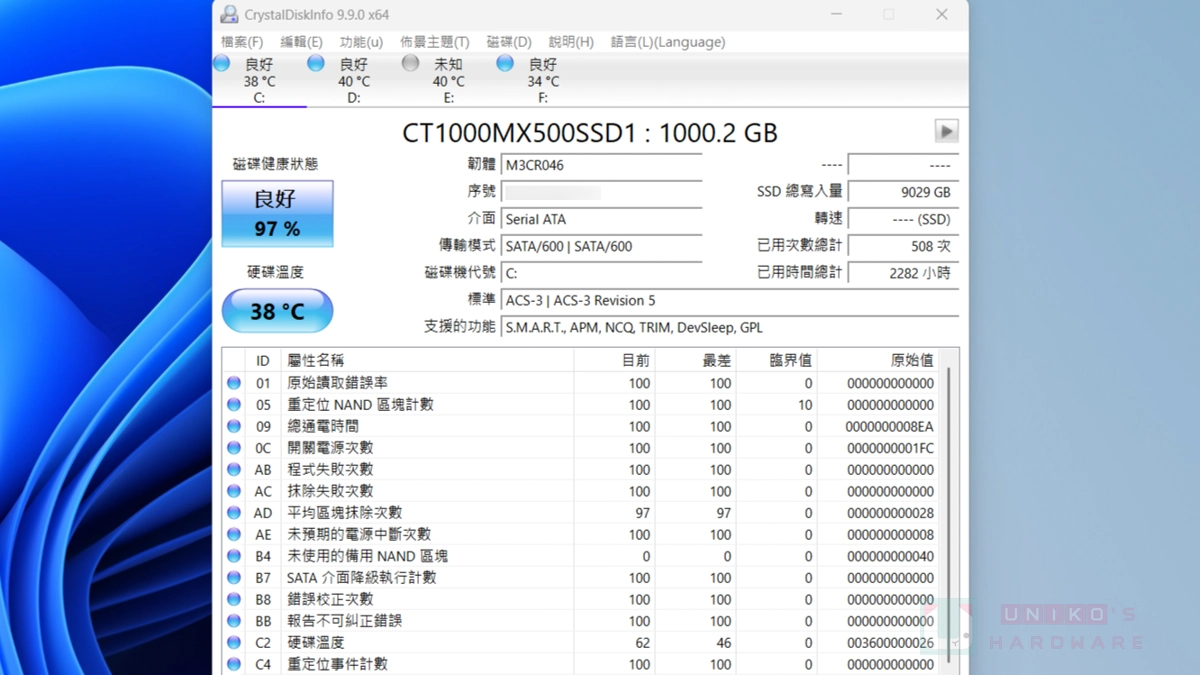
Task: Click status orb for attribute AC
Action: pyautogui.click(x=234, y=491)
